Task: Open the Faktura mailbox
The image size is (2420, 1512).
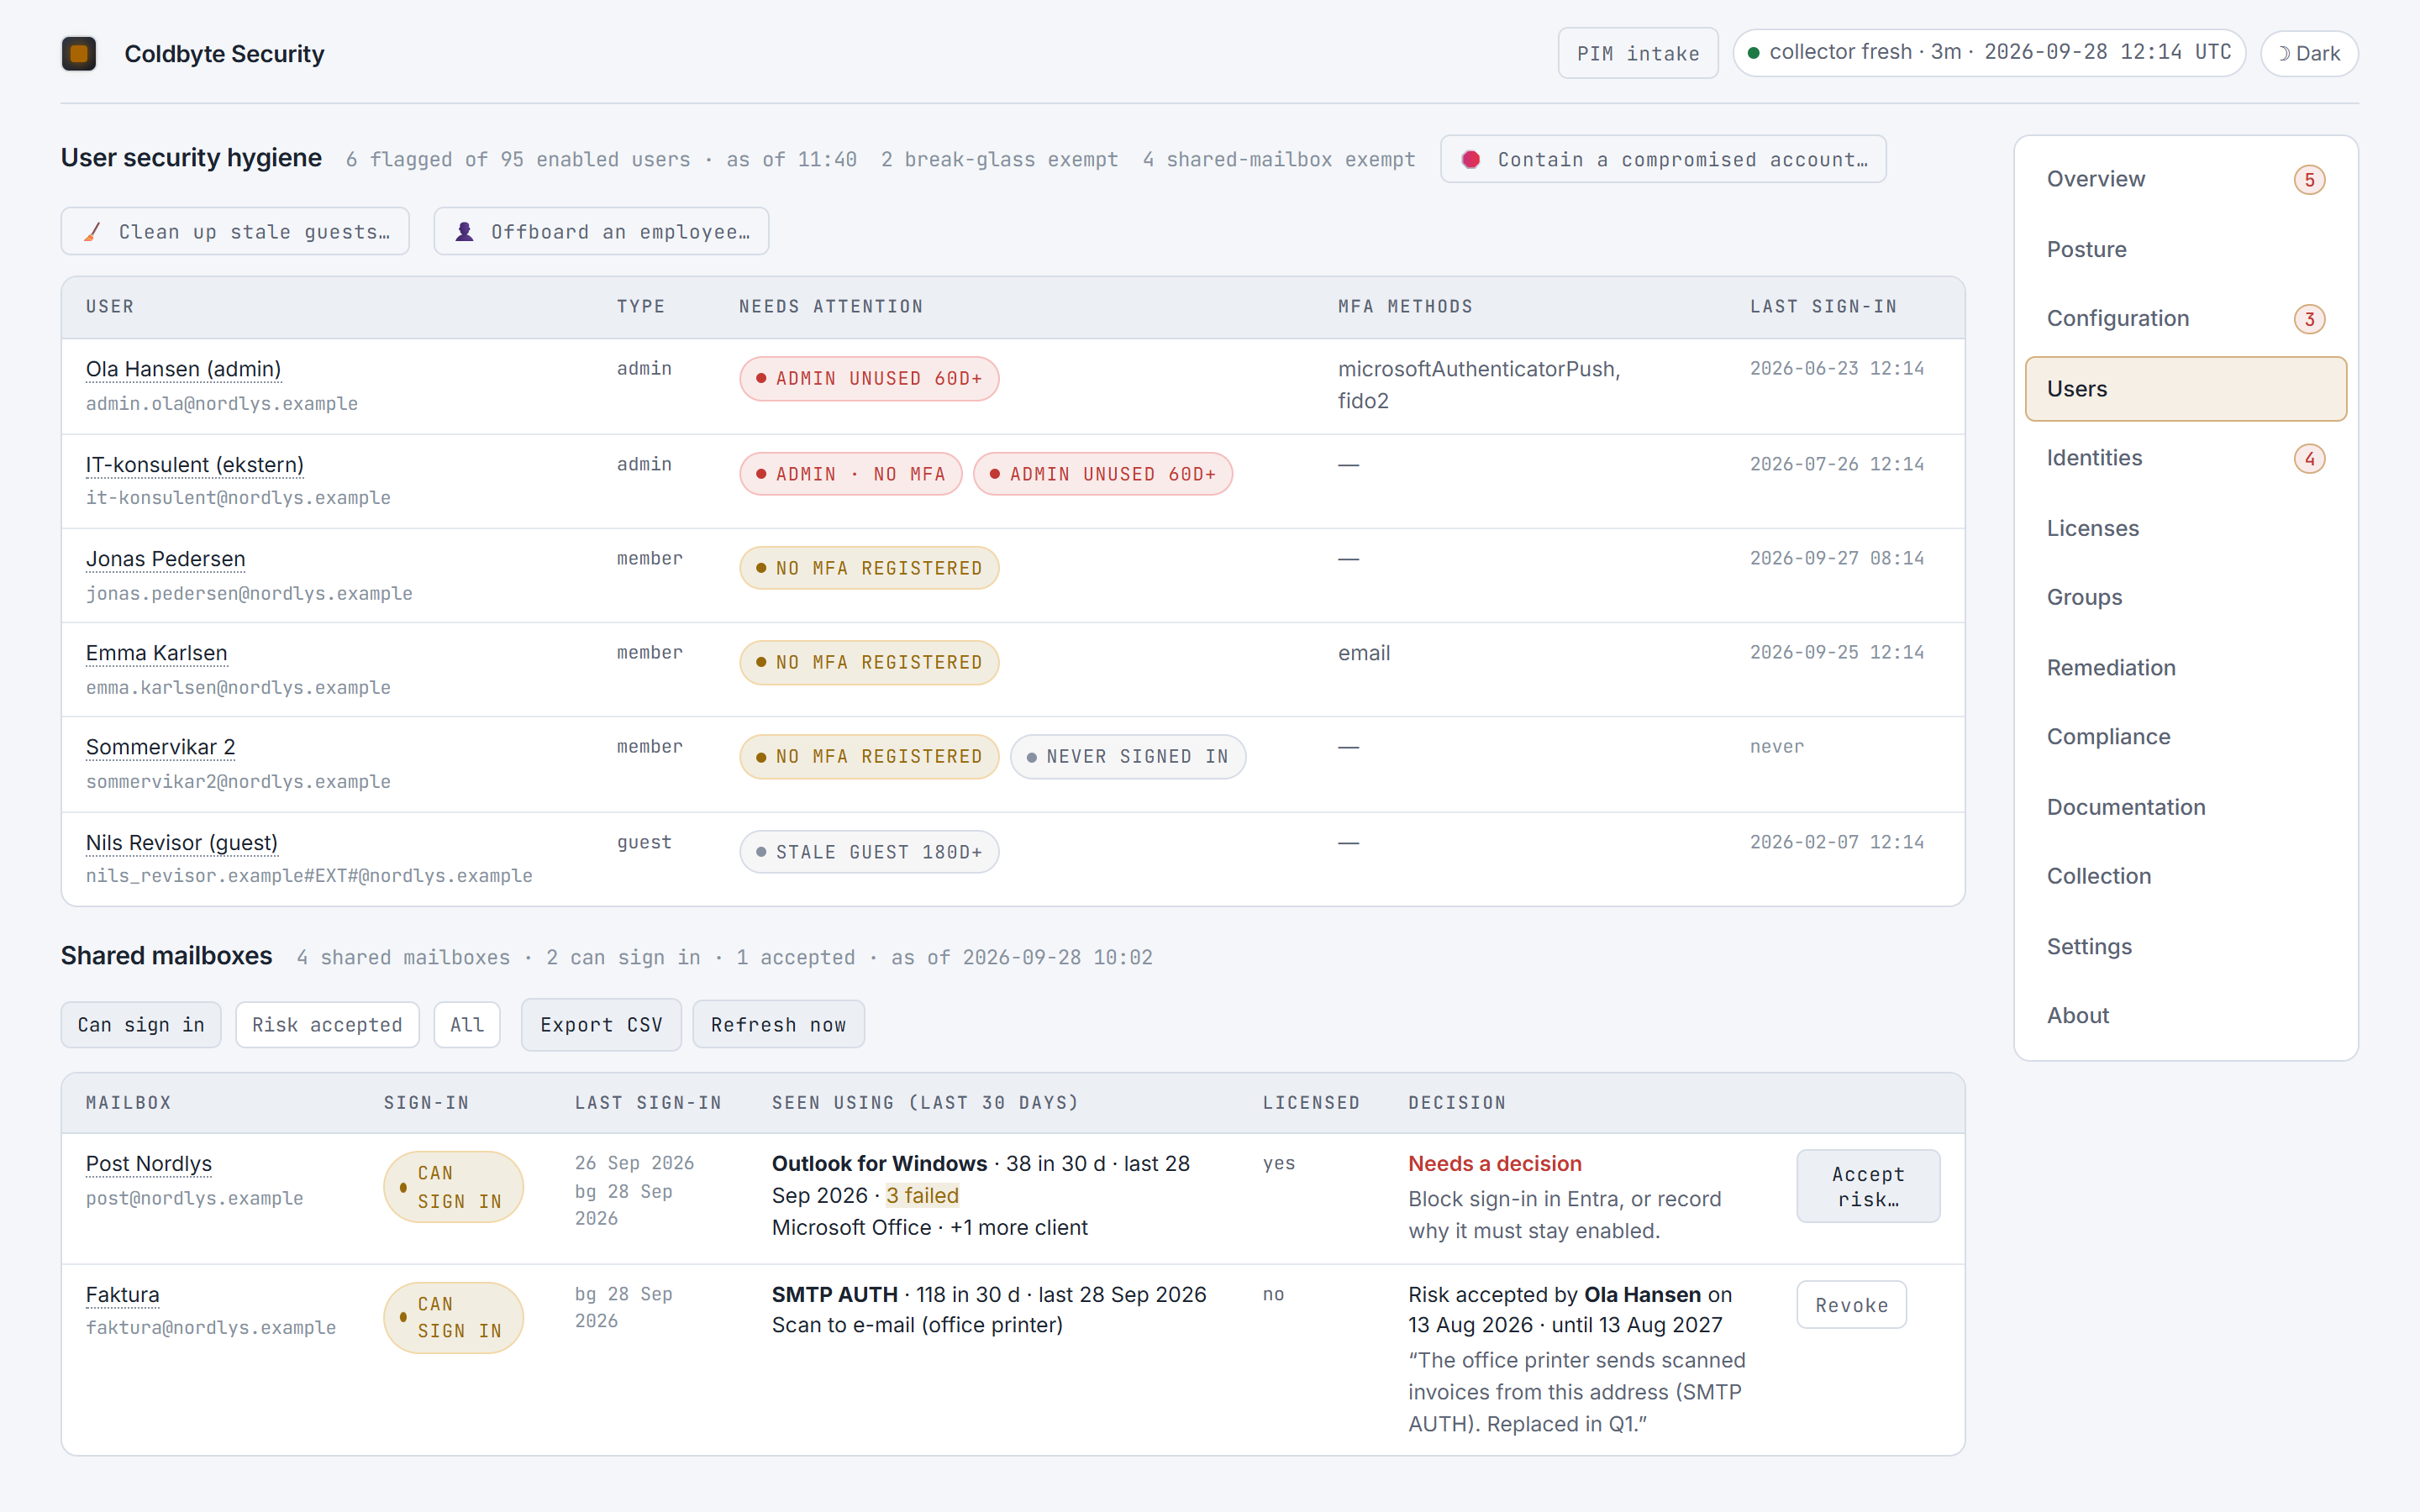Action: coord(122,1295)
